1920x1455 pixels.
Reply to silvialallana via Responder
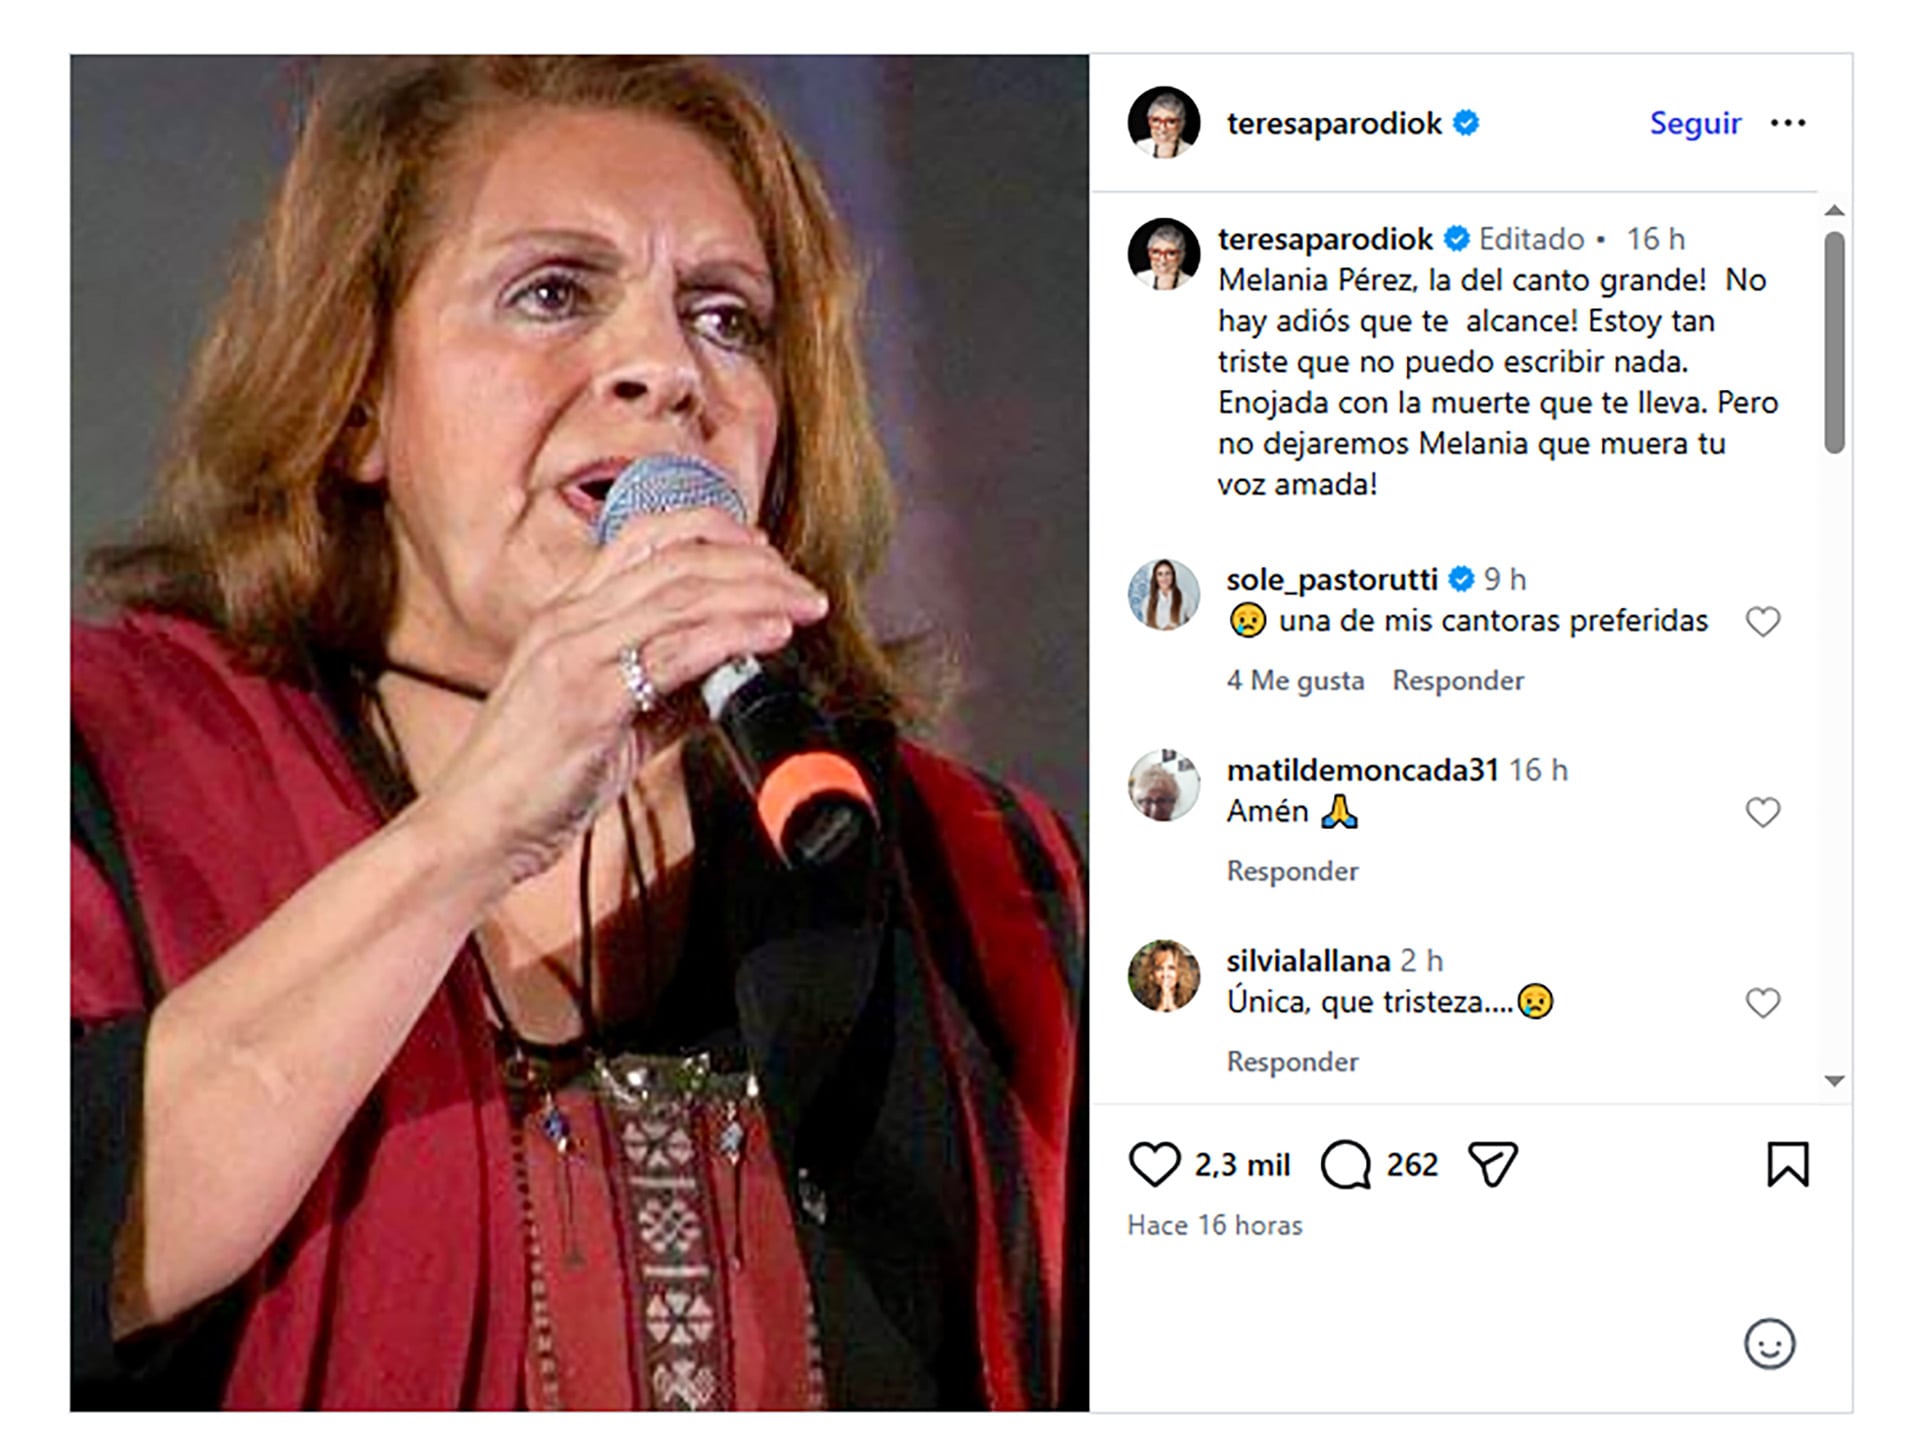click(x=1293, y=1061)
